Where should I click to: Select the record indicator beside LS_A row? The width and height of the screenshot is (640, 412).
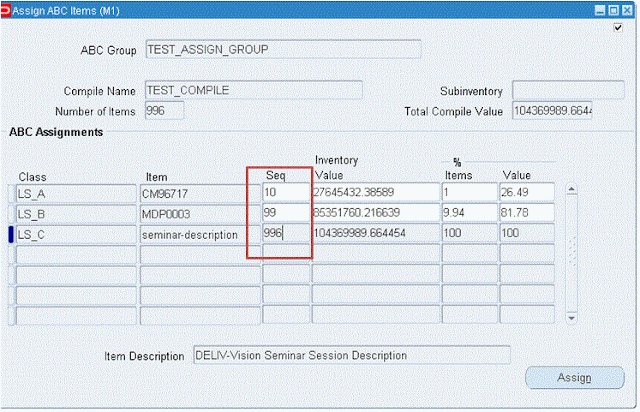(x=11, y=194)
